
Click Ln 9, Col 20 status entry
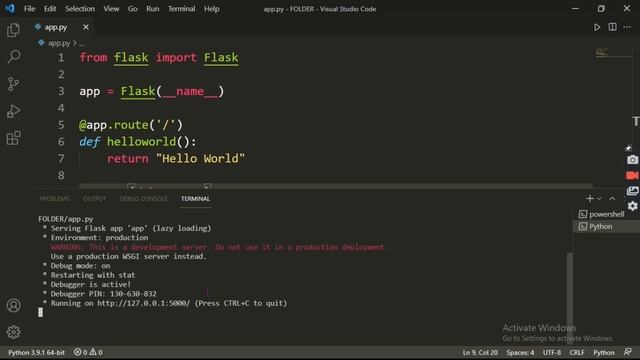[480, 352]
